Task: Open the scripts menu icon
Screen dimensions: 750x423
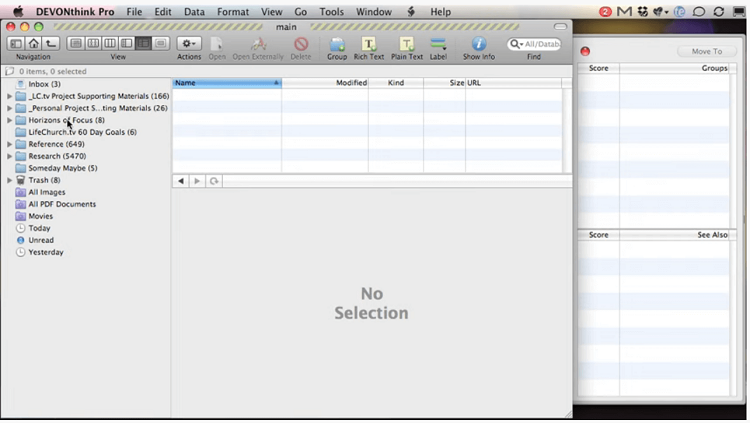Action: click(x=411, y=12)
